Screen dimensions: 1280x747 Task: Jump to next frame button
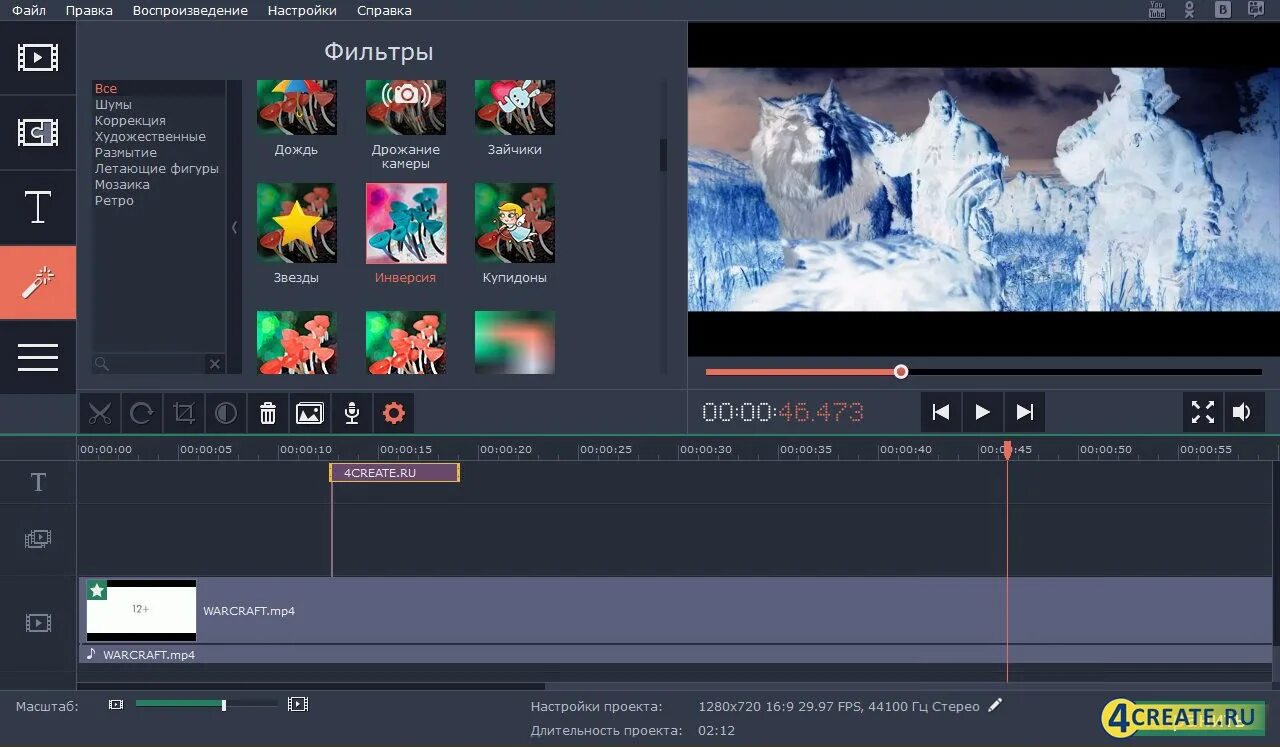coord(1024,412)
